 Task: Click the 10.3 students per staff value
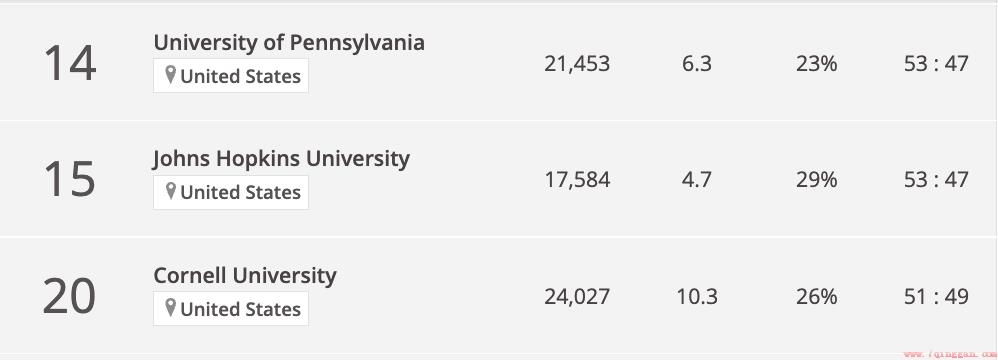[697, 296]
